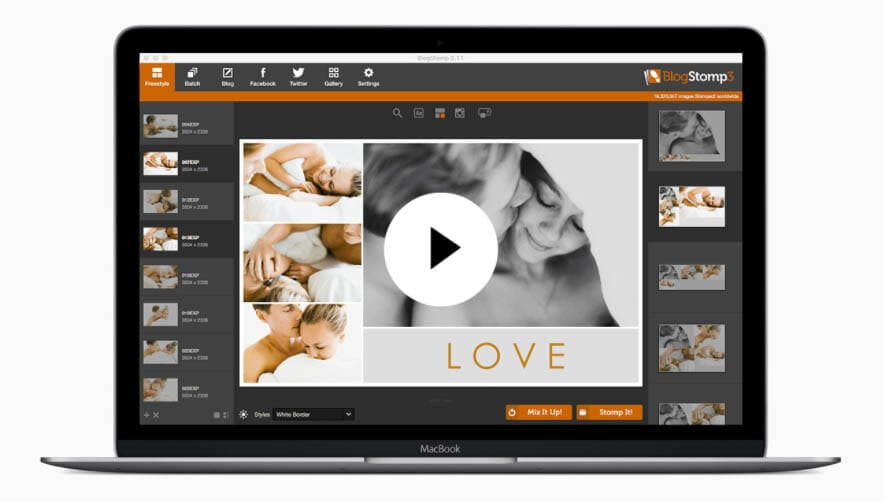Switch to the Freestyle tab
Image resolution: width=884 pixels, height=502 pixels.
(157, 76)
